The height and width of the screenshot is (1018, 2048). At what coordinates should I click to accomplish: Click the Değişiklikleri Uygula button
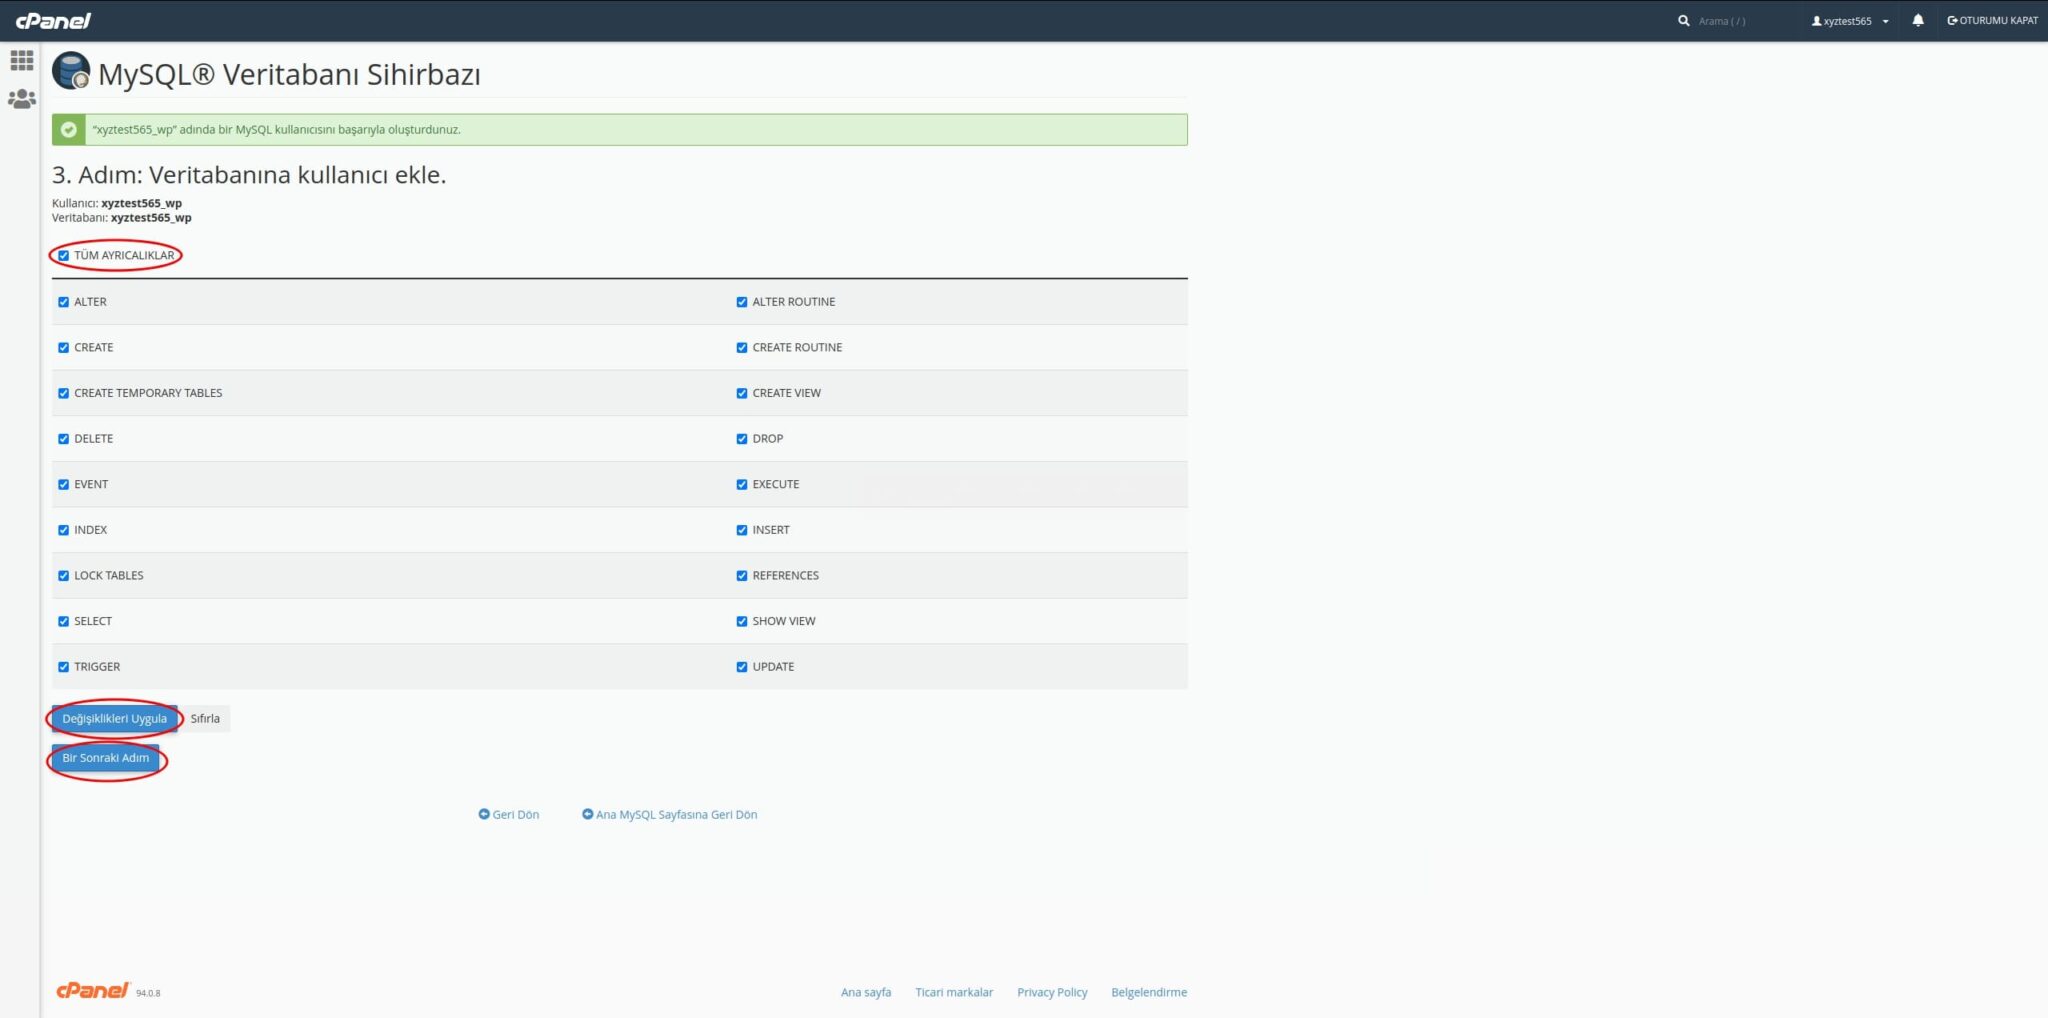tap(115, 718)
